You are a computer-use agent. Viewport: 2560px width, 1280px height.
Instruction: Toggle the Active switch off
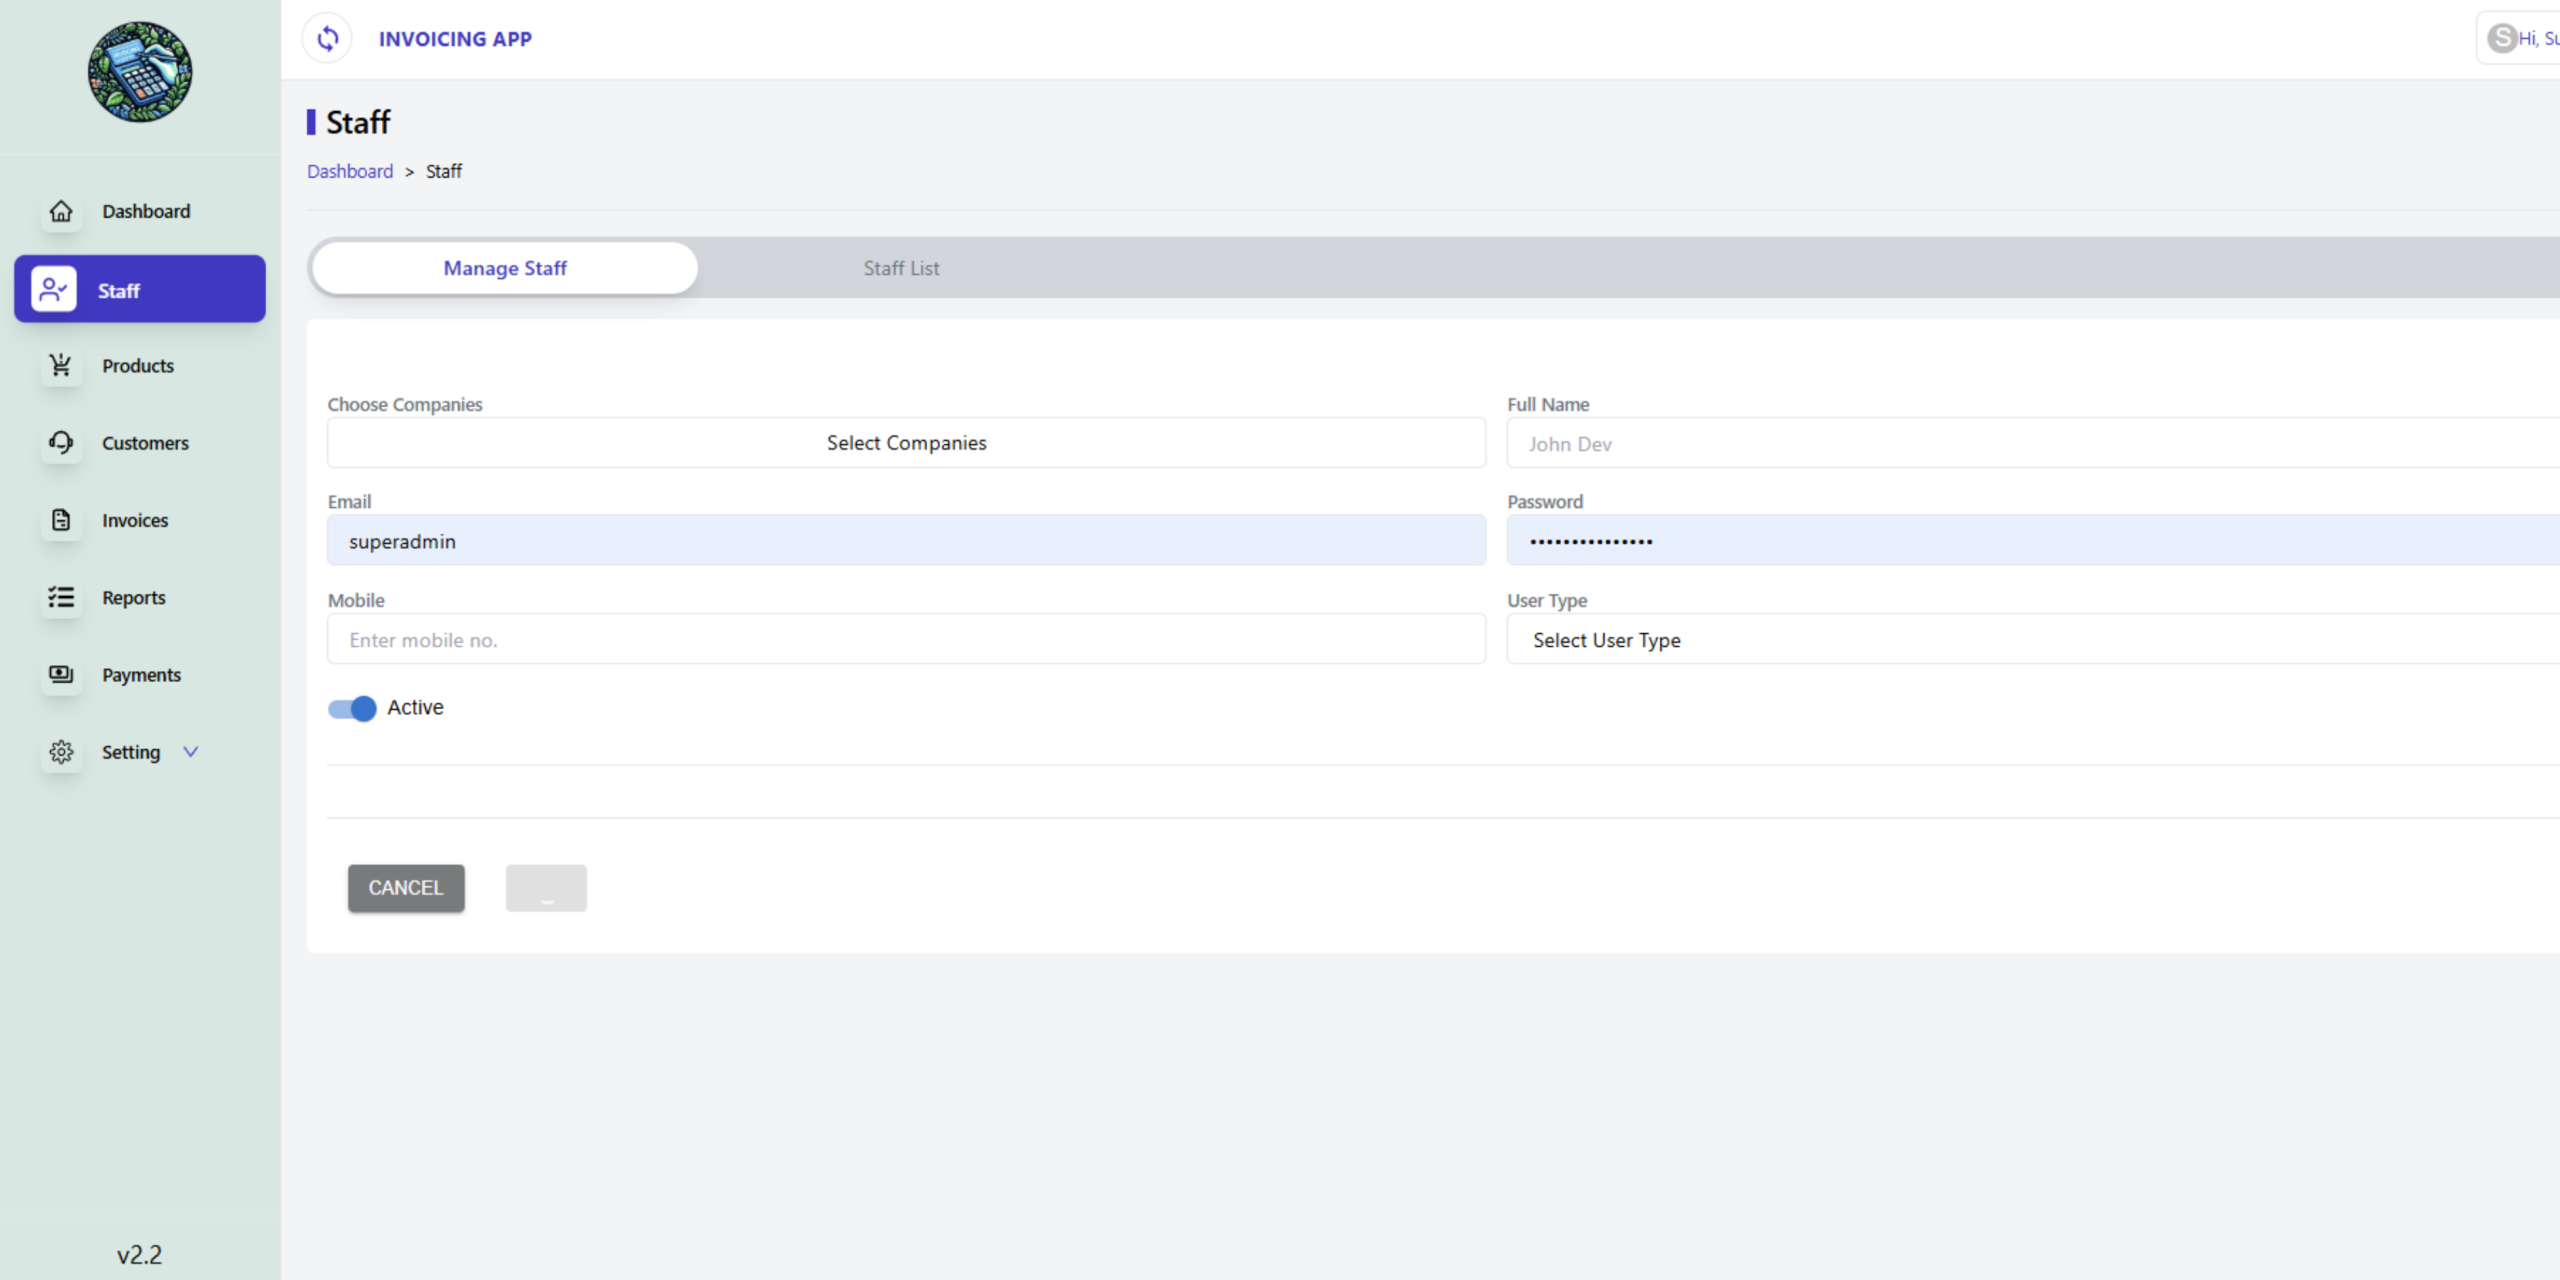(352, 708)
